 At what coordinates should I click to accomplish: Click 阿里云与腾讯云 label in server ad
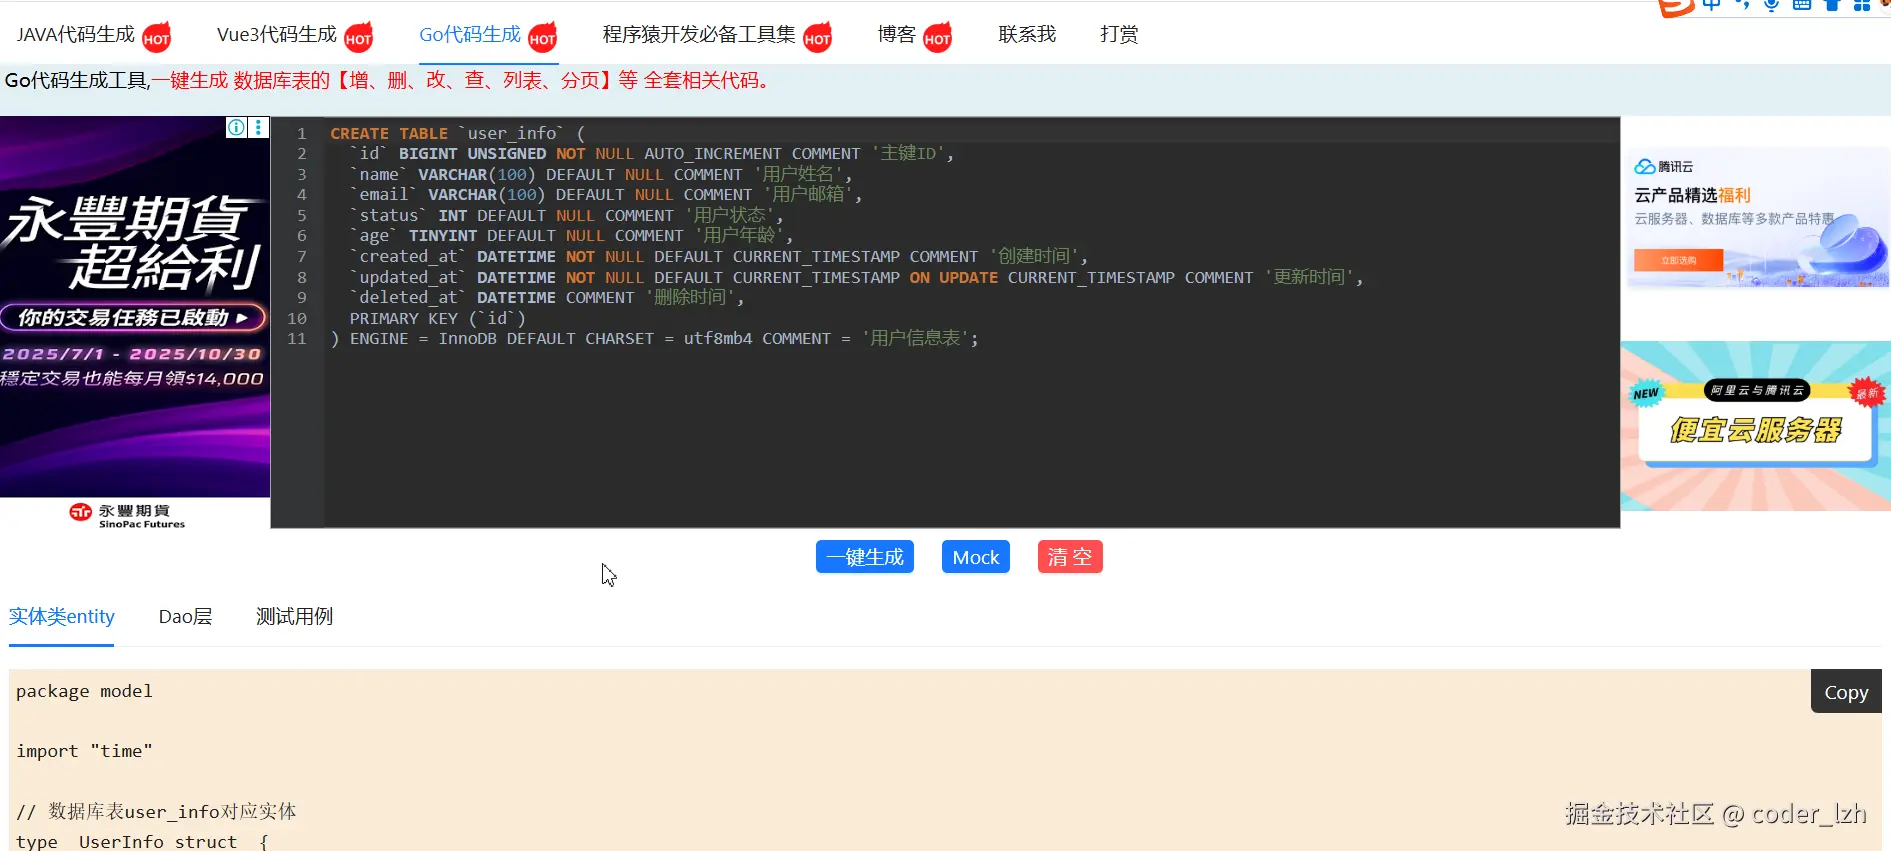pos(1757,390)
